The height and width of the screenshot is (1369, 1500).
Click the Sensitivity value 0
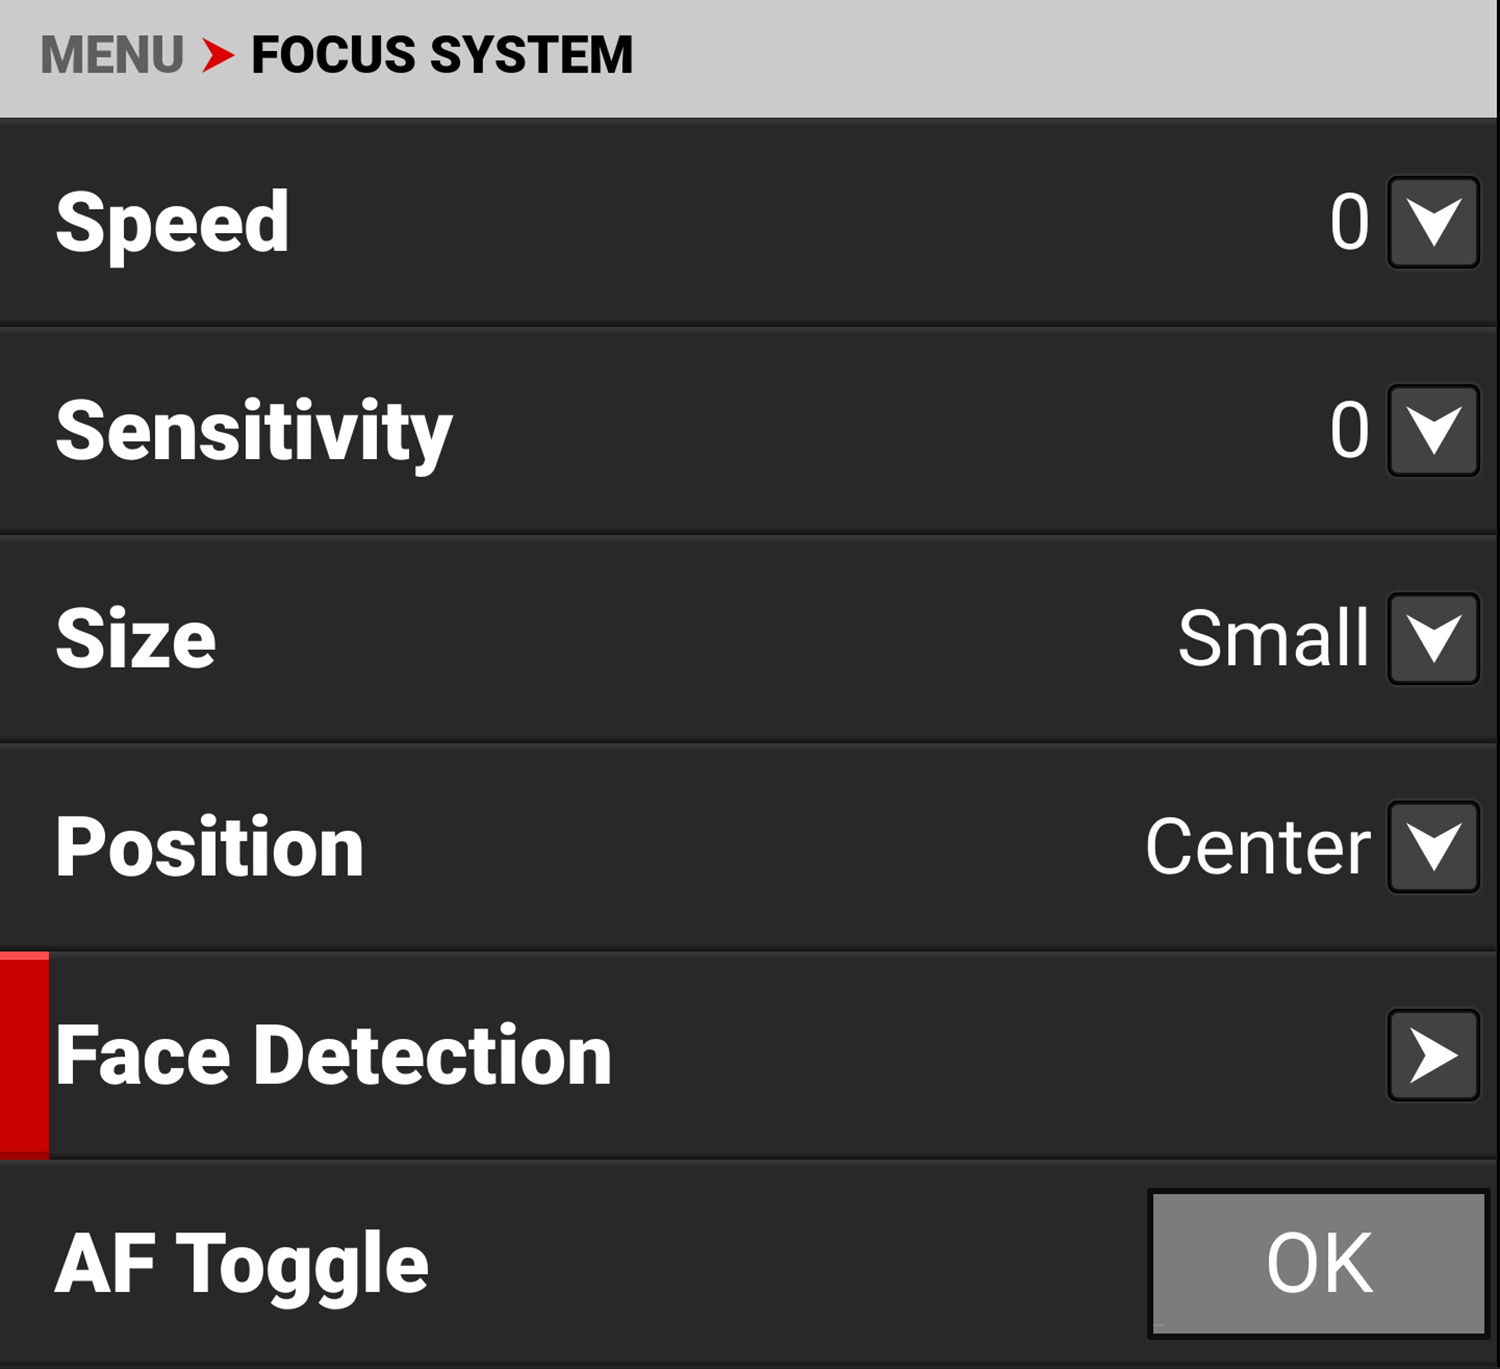[x=1348, y=430]
